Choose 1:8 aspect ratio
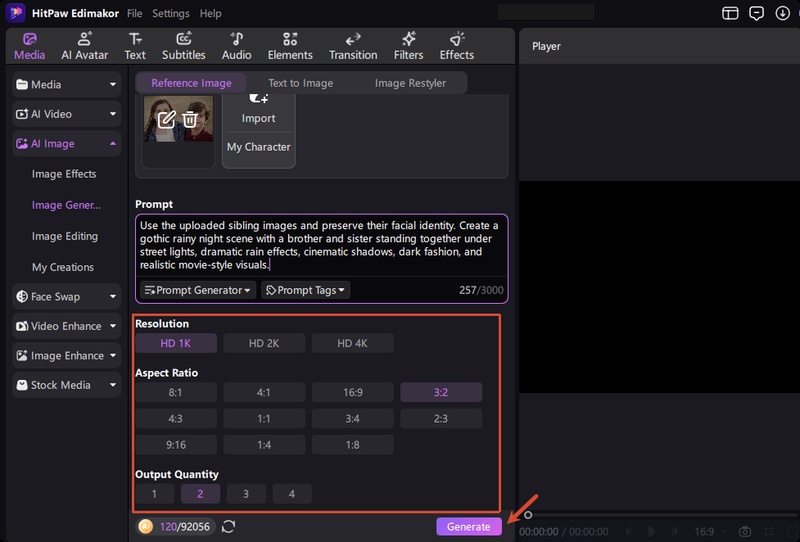The height and width of the screenshot is (542, 800). (x=352, y=445)
